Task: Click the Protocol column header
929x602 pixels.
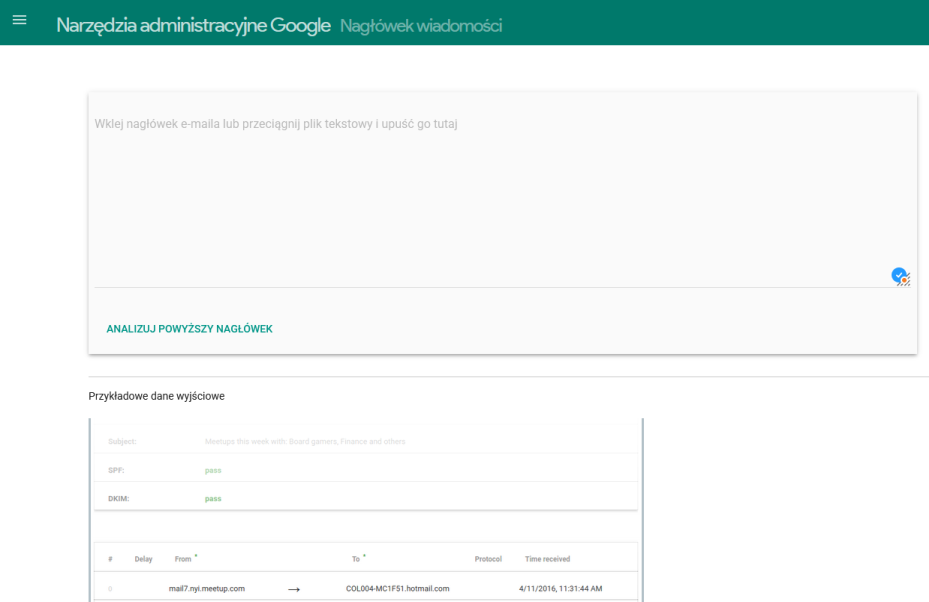Action: [488, 559]
